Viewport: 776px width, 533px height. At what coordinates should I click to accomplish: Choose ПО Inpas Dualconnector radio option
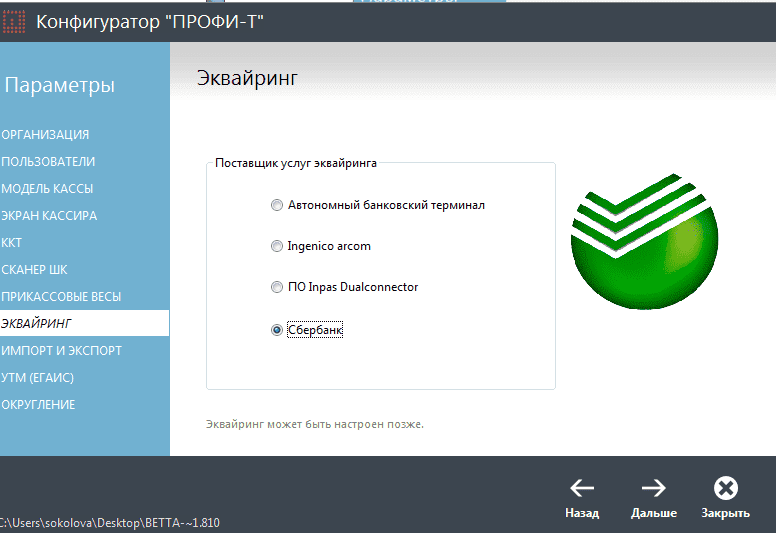point(277,287)
